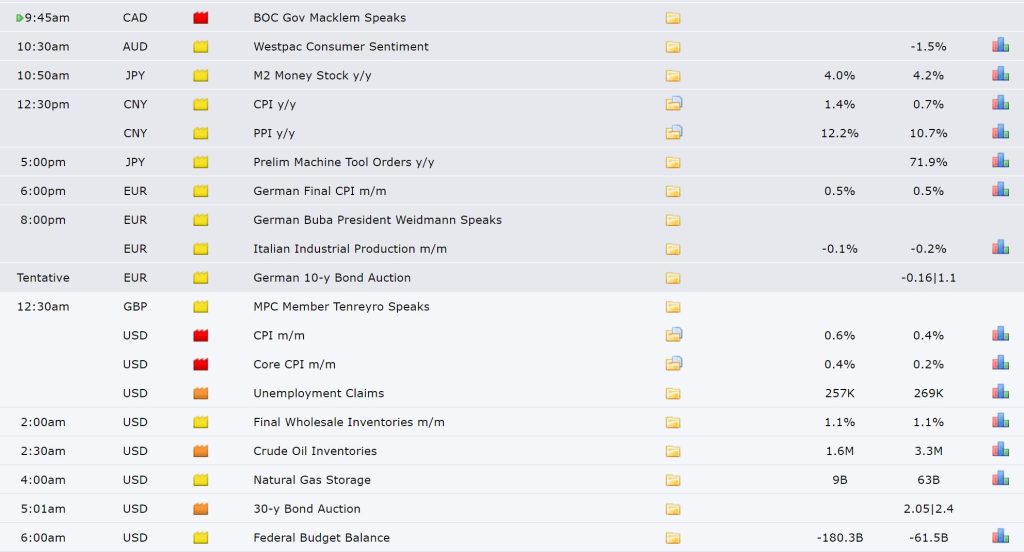Viewport: 1024px width, 552px height.
Task: Open chart icon for M2 Money Stock y/y
Action: [x=1000, y=74]
